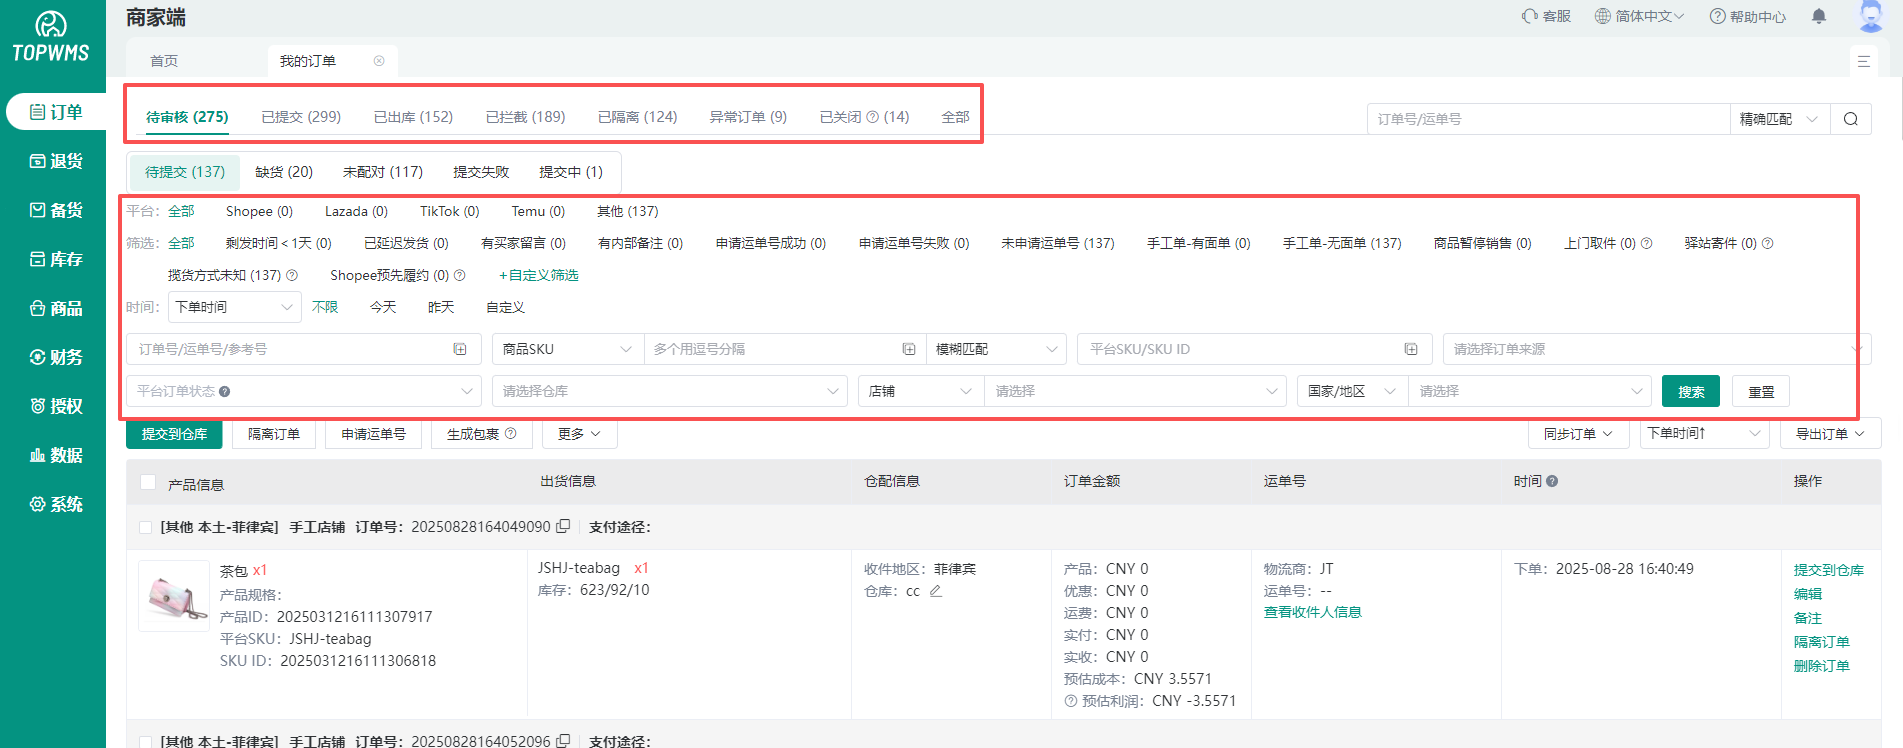The image size is (1903, 748).
Task: Open 帮助中心 help center
Action: 1747,16
